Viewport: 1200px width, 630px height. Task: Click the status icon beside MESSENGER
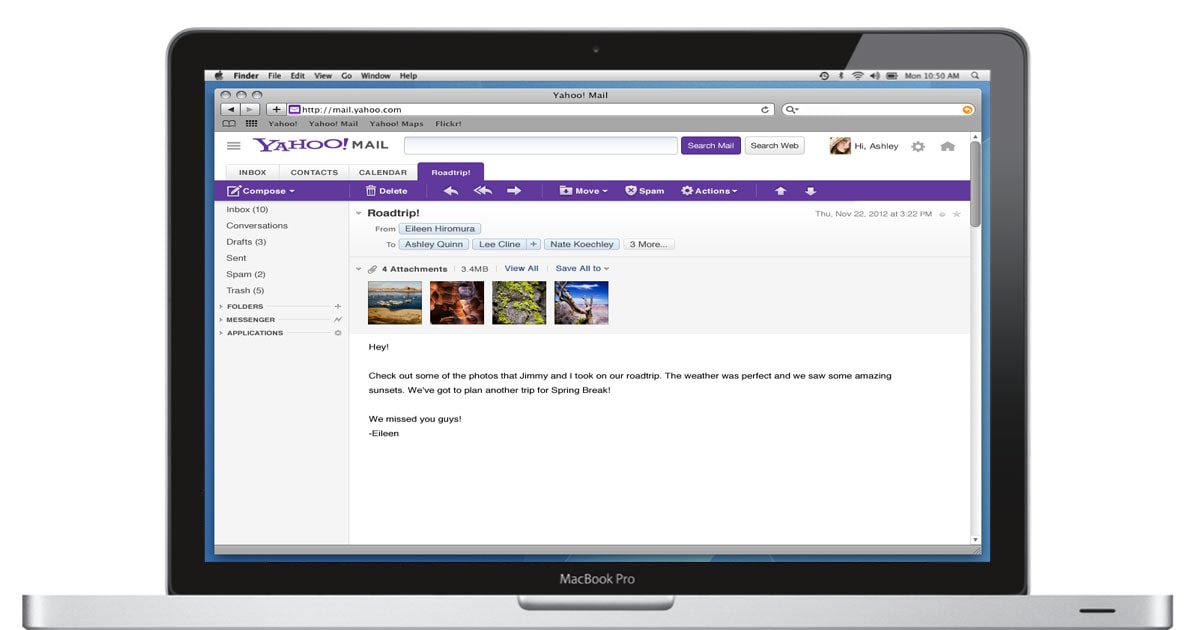point(338,320)
